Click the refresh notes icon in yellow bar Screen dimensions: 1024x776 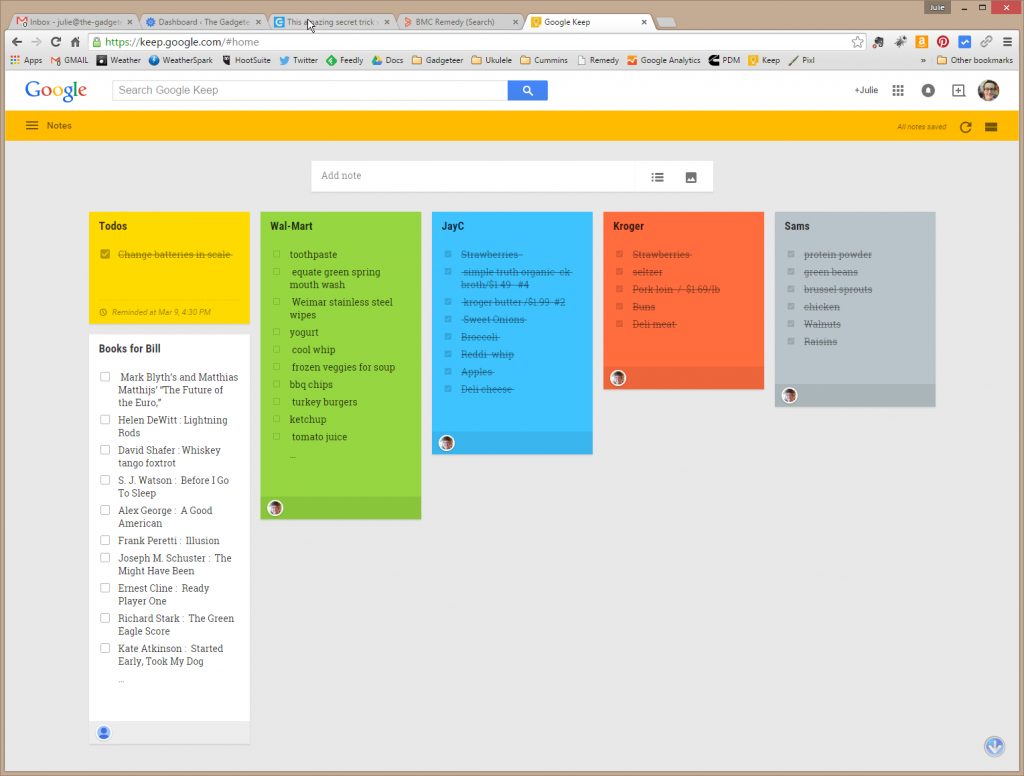[x=965, y=127]
